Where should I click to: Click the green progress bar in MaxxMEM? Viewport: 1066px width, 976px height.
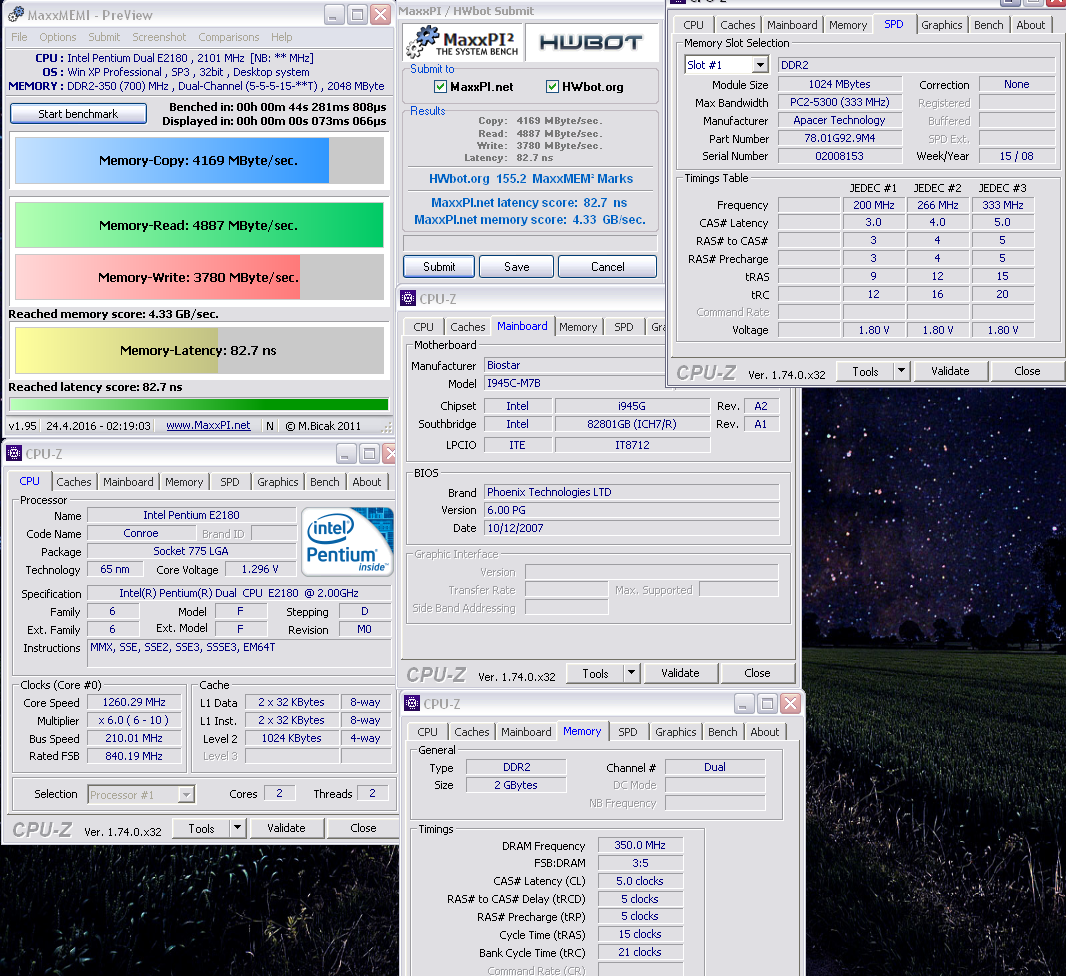click(199, 404)
